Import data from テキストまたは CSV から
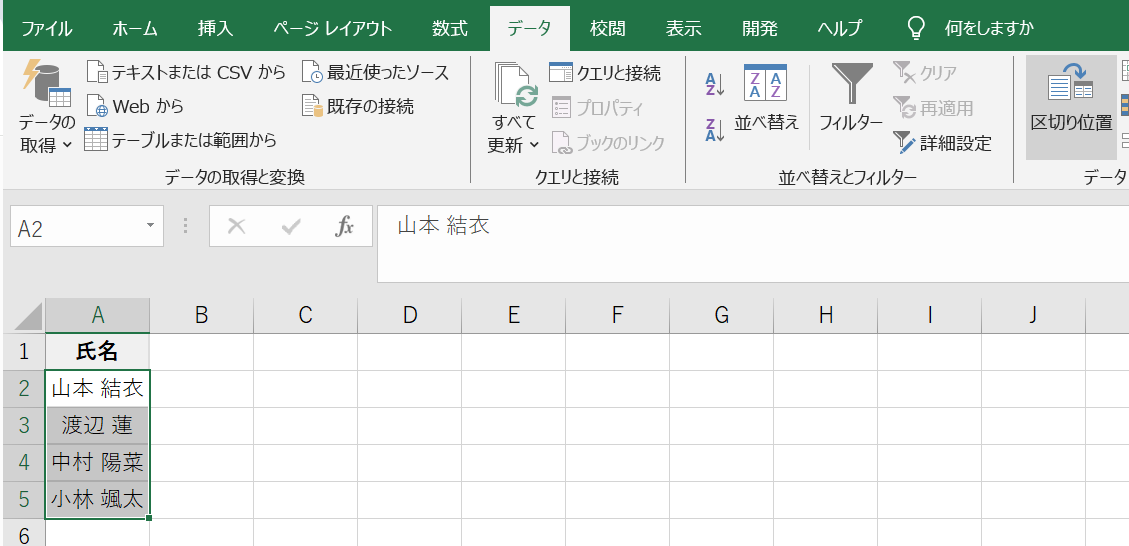The height and width of the screenshot is (546, 1129). pos(185,72)
